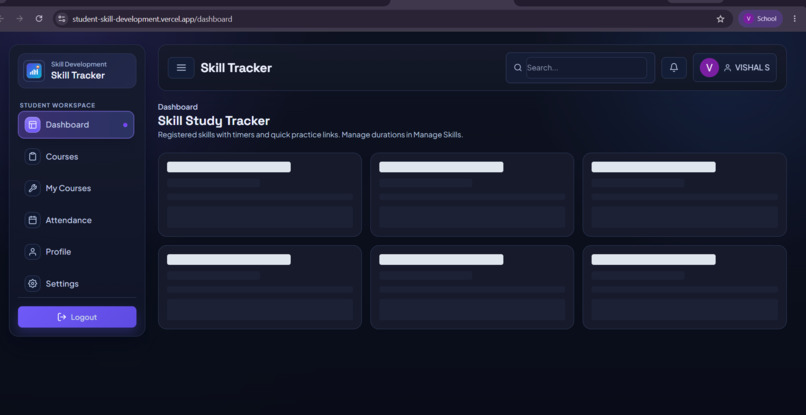Click the magnifier search icon
The image size is (806, 415).
(518, 68)
